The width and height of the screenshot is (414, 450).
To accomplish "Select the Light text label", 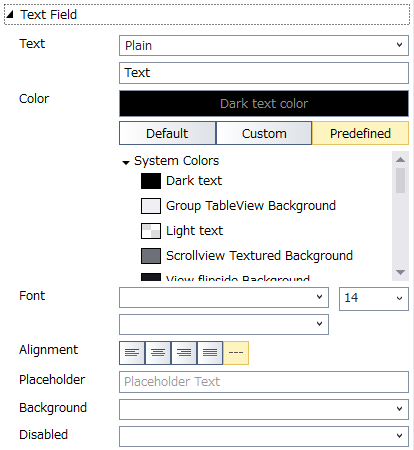I will click(x=195, y=231).
